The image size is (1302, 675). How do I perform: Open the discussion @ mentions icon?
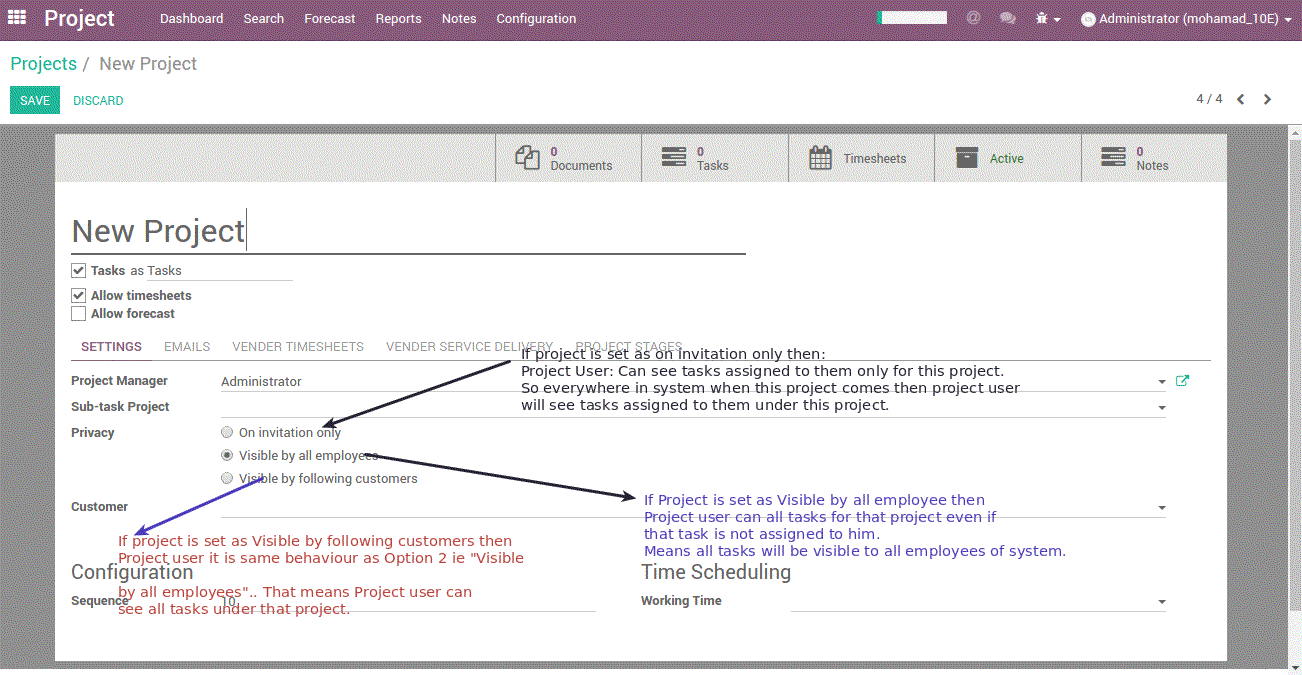pos(973,18)
